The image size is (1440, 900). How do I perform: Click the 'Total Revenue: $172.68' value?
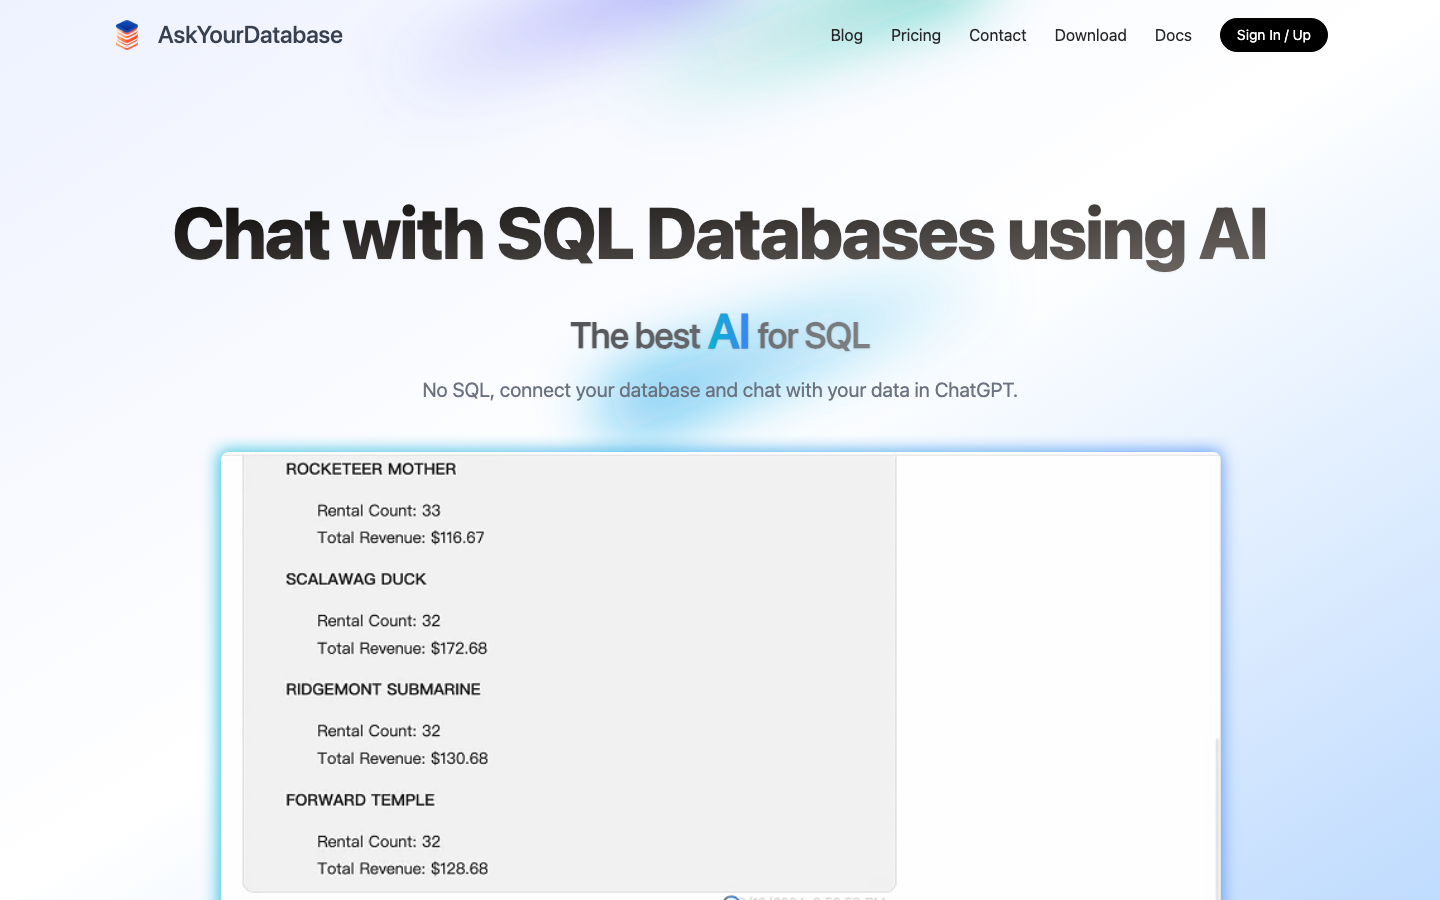[x=402, y=648]
